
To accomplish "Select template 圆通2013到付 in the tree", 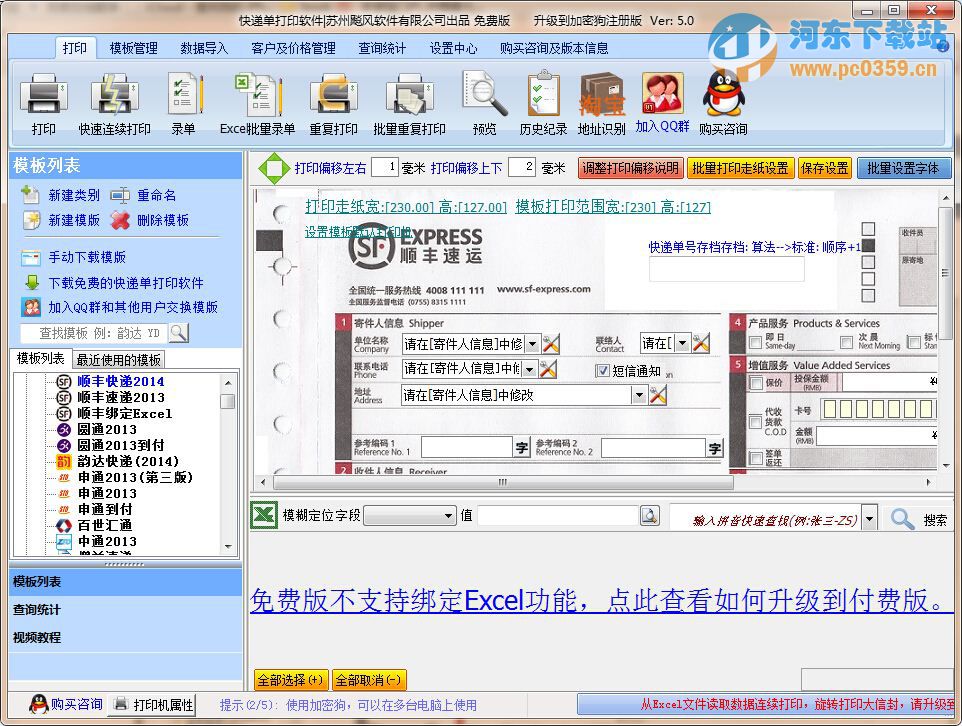I will point(120,445).
